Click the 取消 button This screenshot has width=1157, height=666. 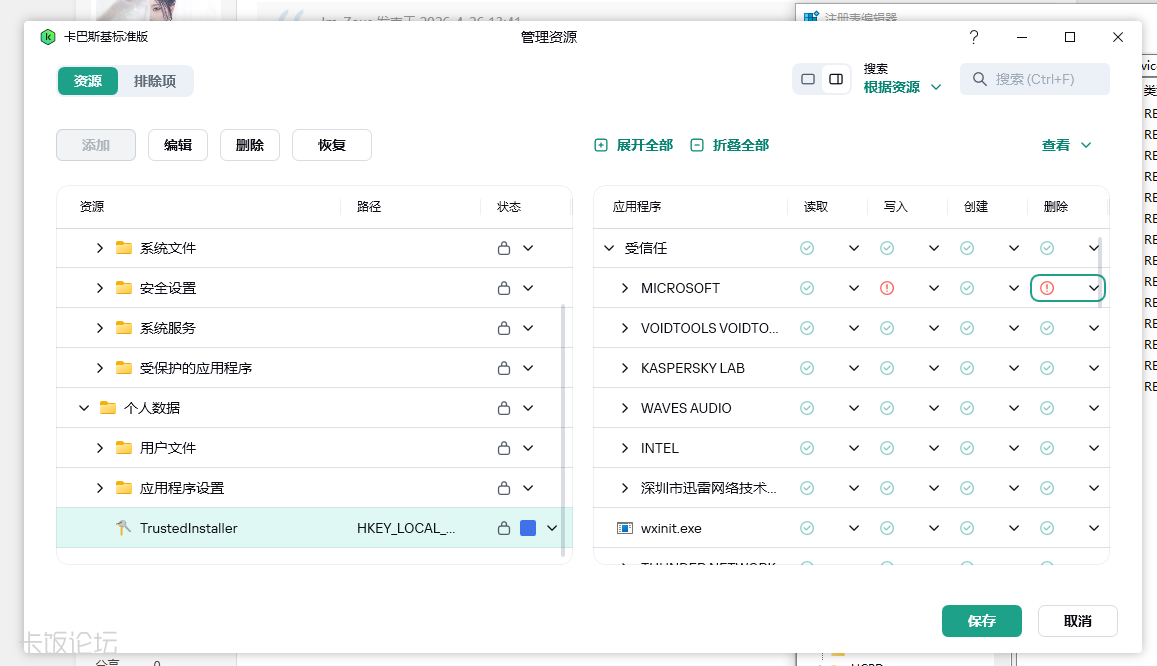(x=1077, y=621)
